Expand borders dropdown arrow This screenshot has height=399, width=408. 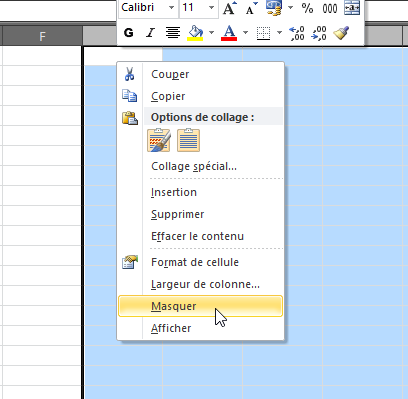279,33
